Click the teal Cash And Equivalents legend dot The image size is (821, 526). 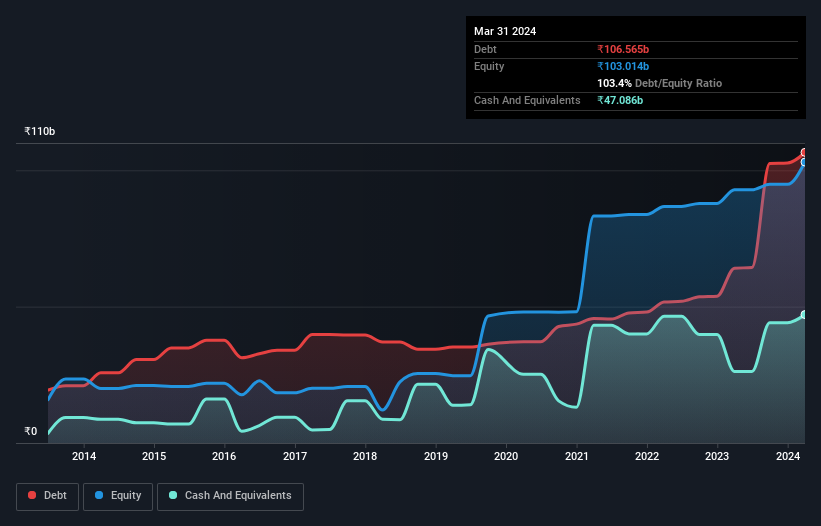coord(173,495)
